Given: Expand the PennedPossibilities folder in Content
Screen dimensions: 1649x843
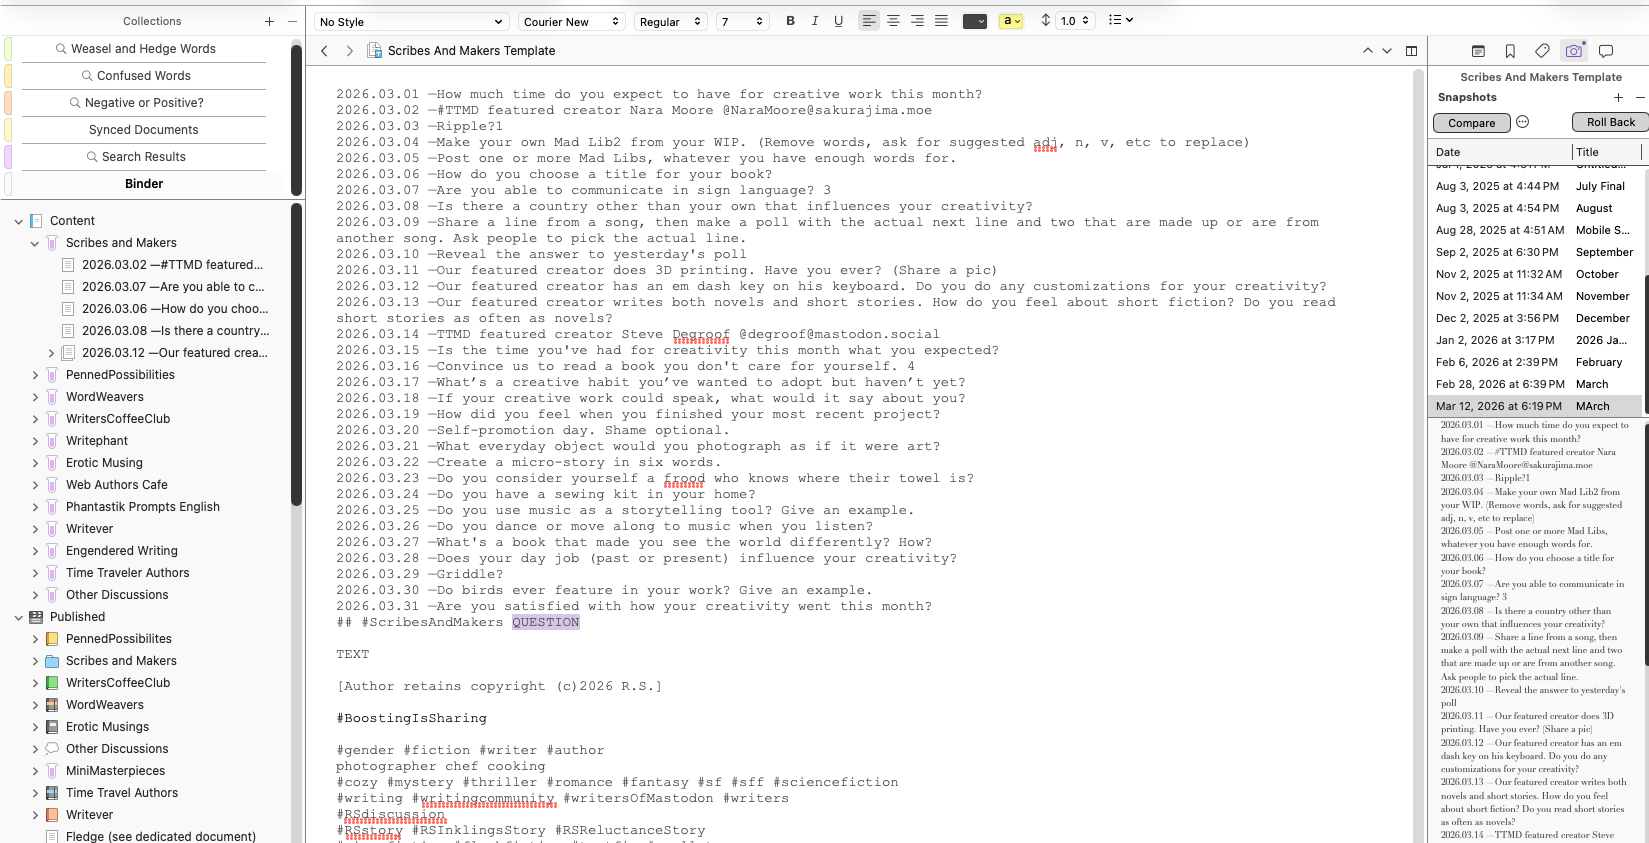Looking at the screenshot, I should [x=36, y=375].
